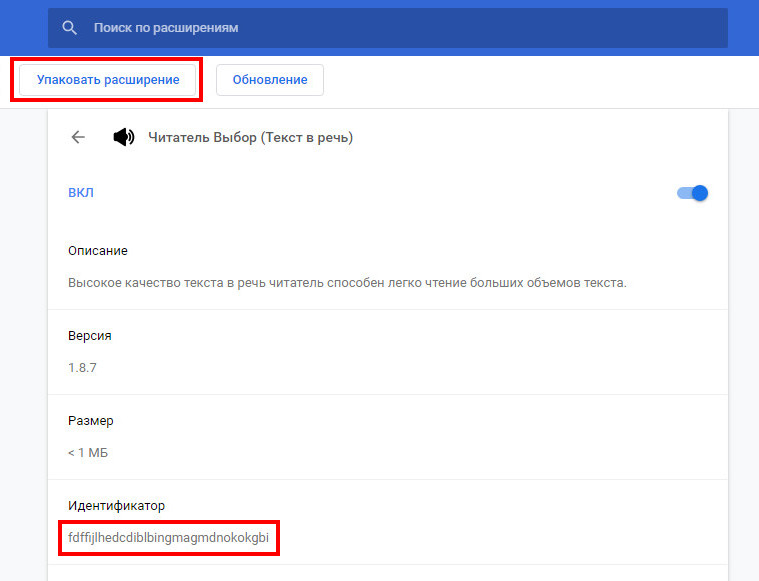Click the search magnifier icon
The height and width of the screenshot is (581, 759).
(70, 28)
